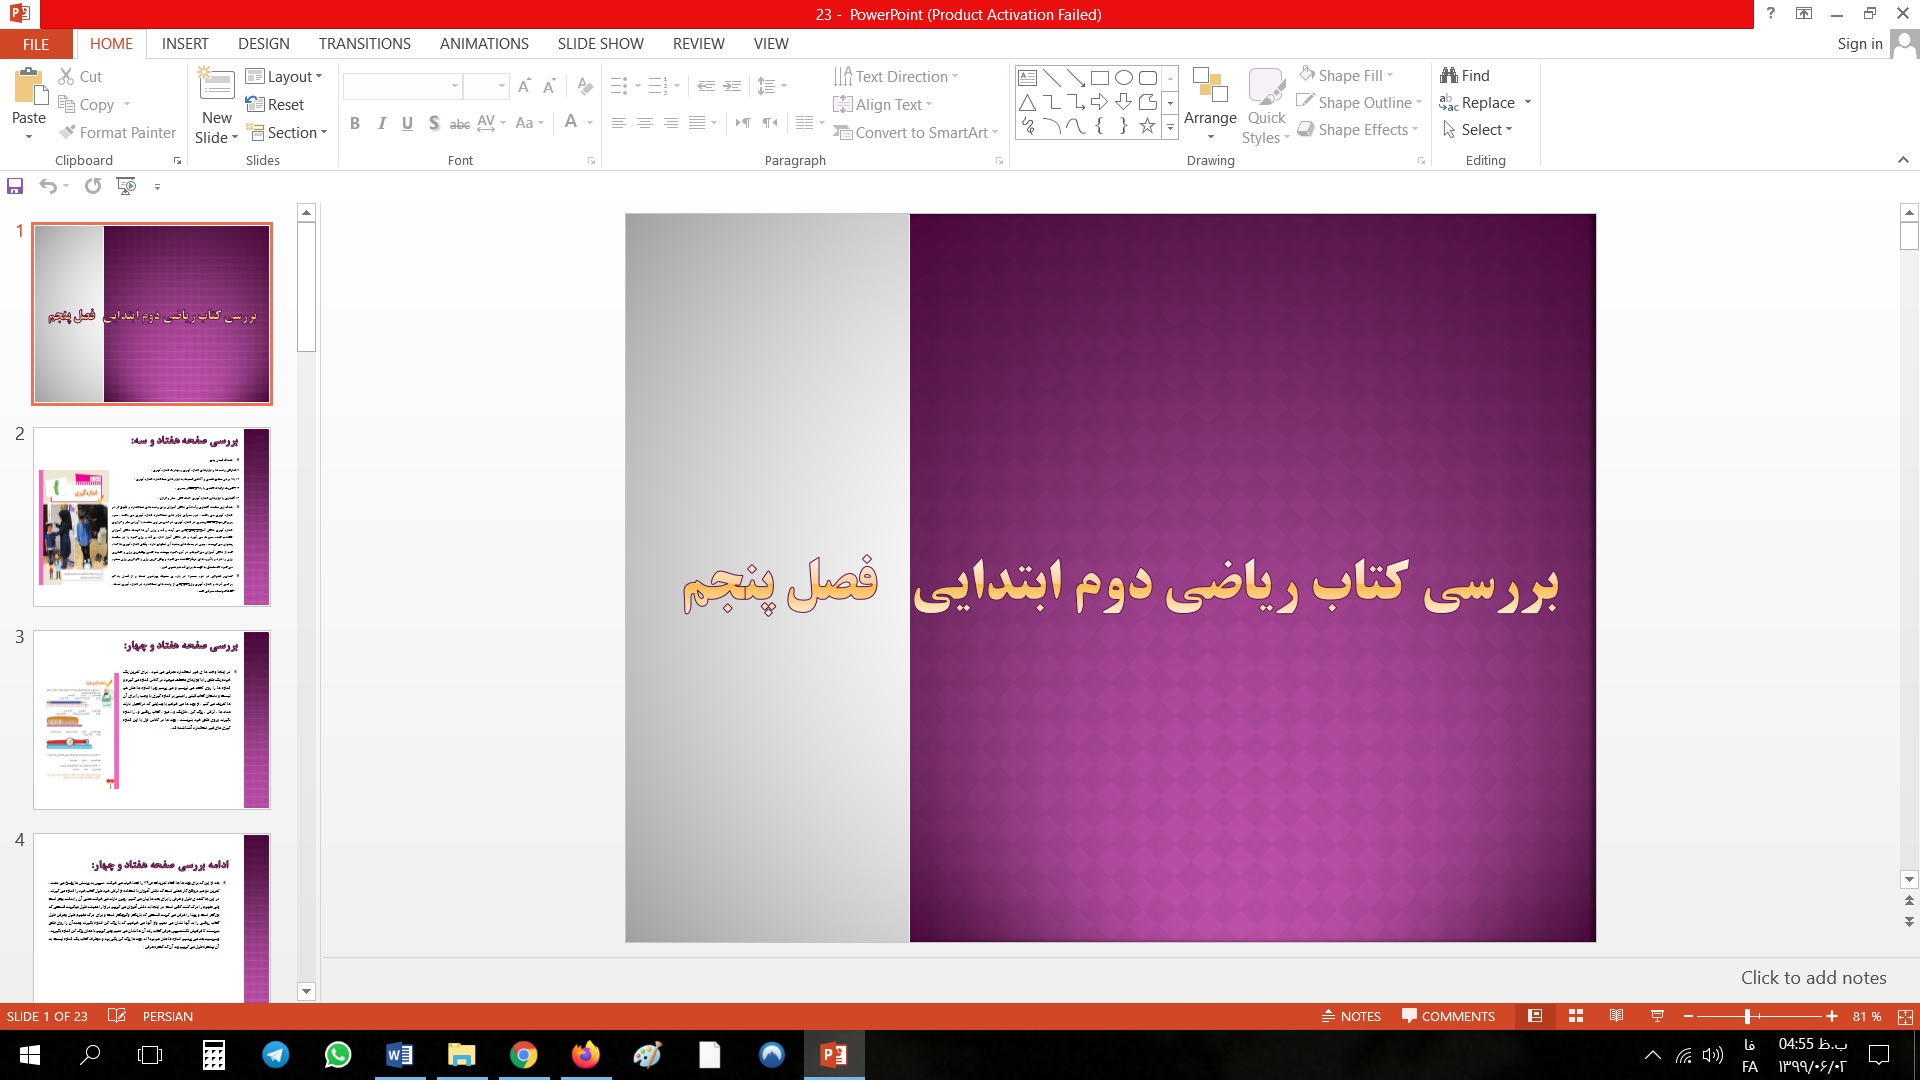Click the Paste clipboard icon
The height and width of the screenshot is (1080, 1920).
tap(29, 88)
